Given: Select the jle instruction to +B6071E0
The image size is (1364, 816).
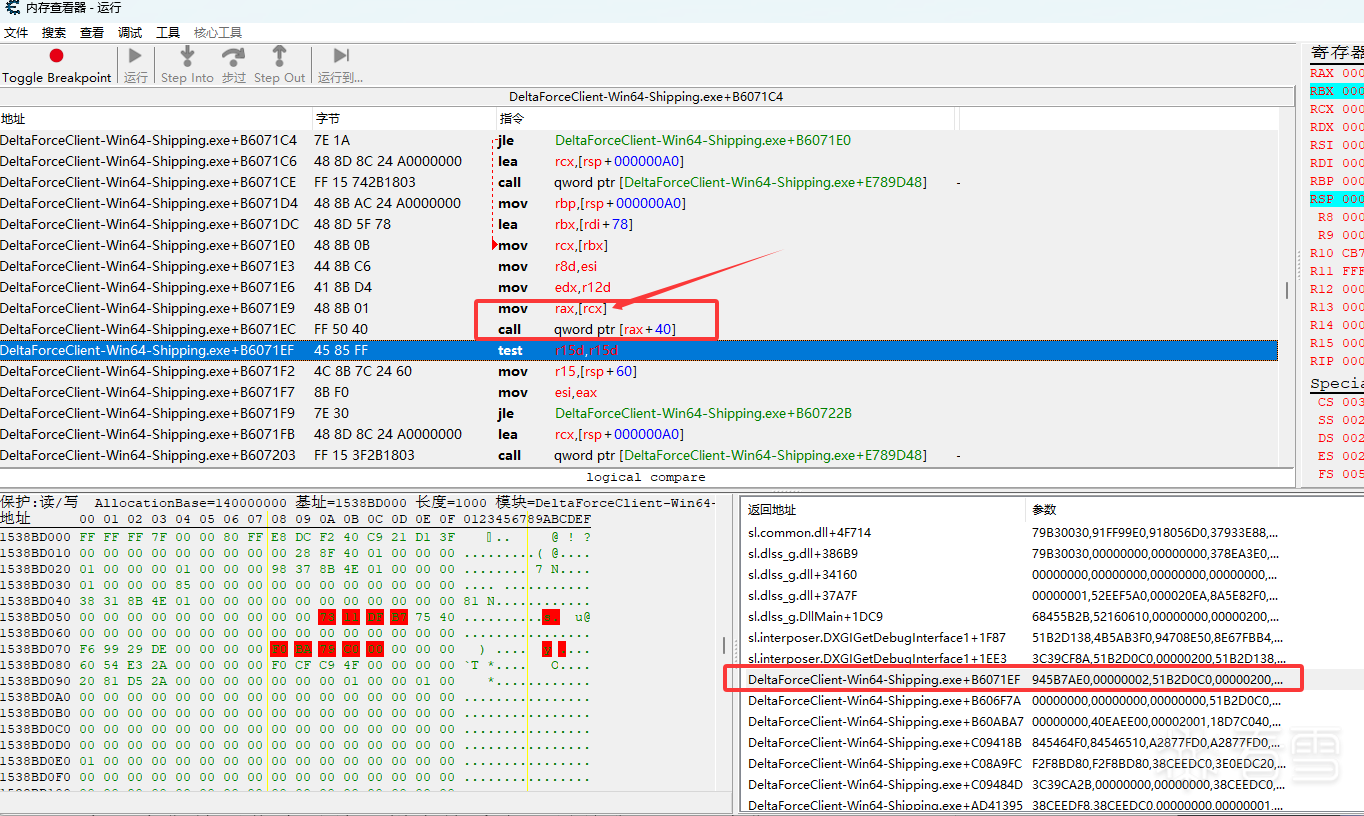Looking at the screenshot, I should point(639,140).
